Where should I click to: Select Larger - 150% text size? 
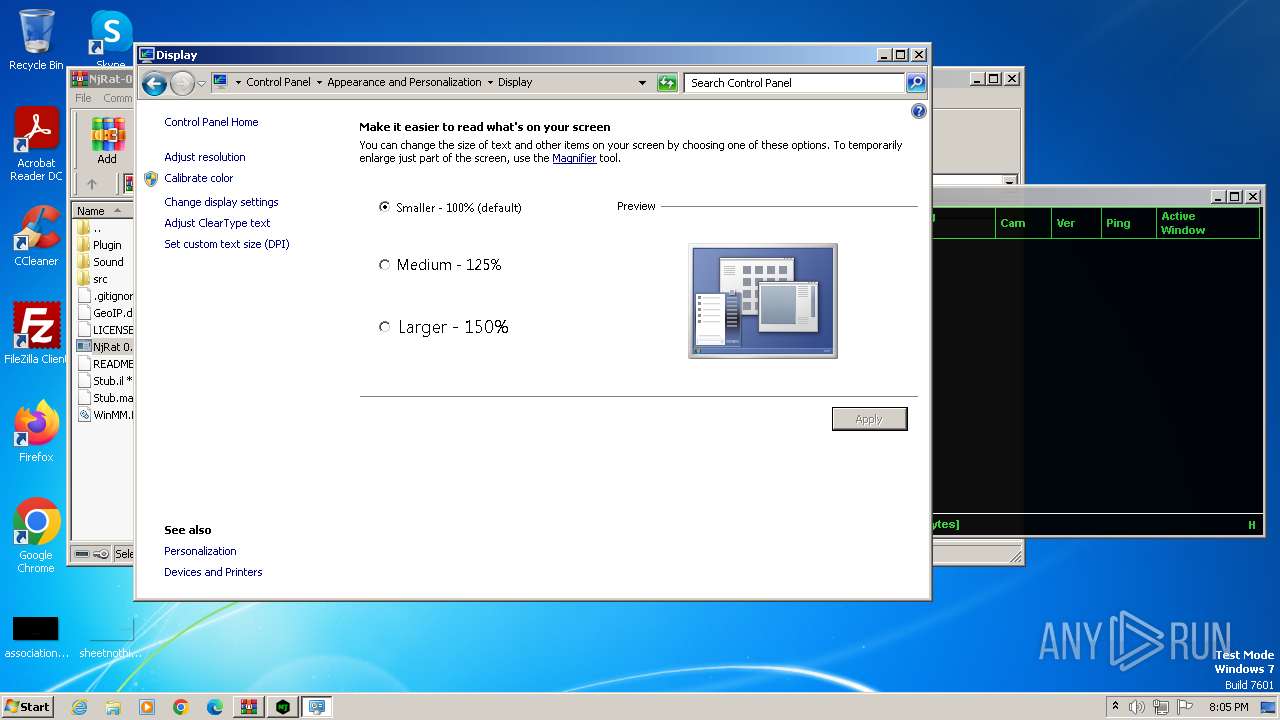pos(384,327)
